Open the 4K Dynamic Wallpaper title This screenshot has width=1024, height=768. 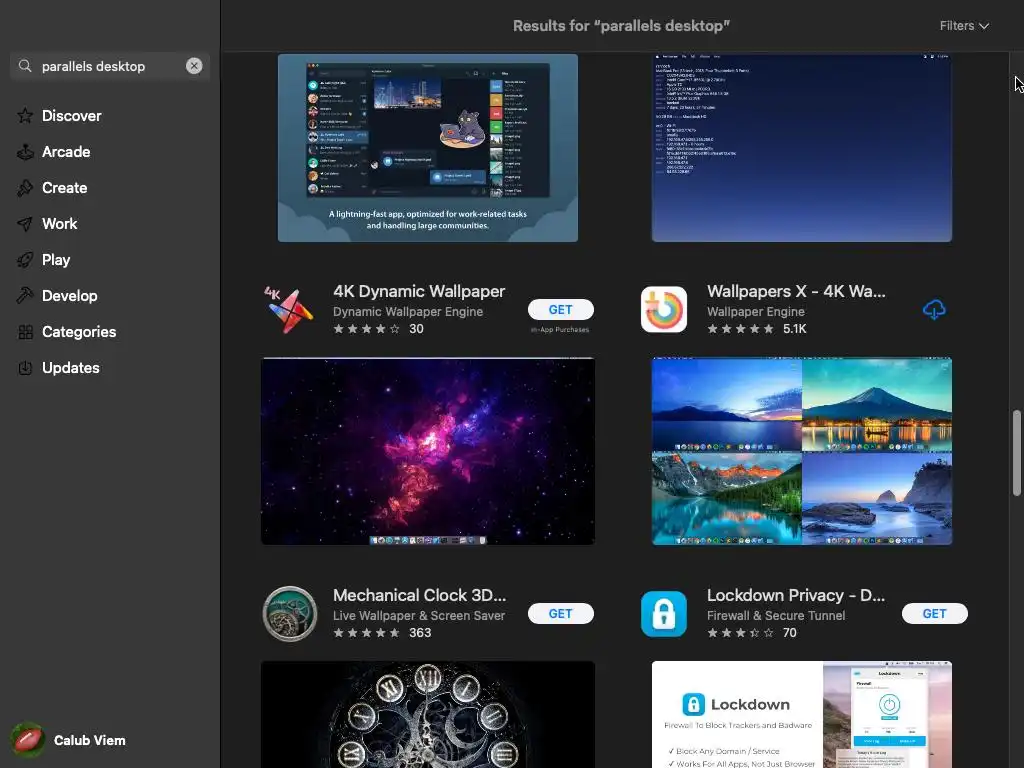(419, 291)
